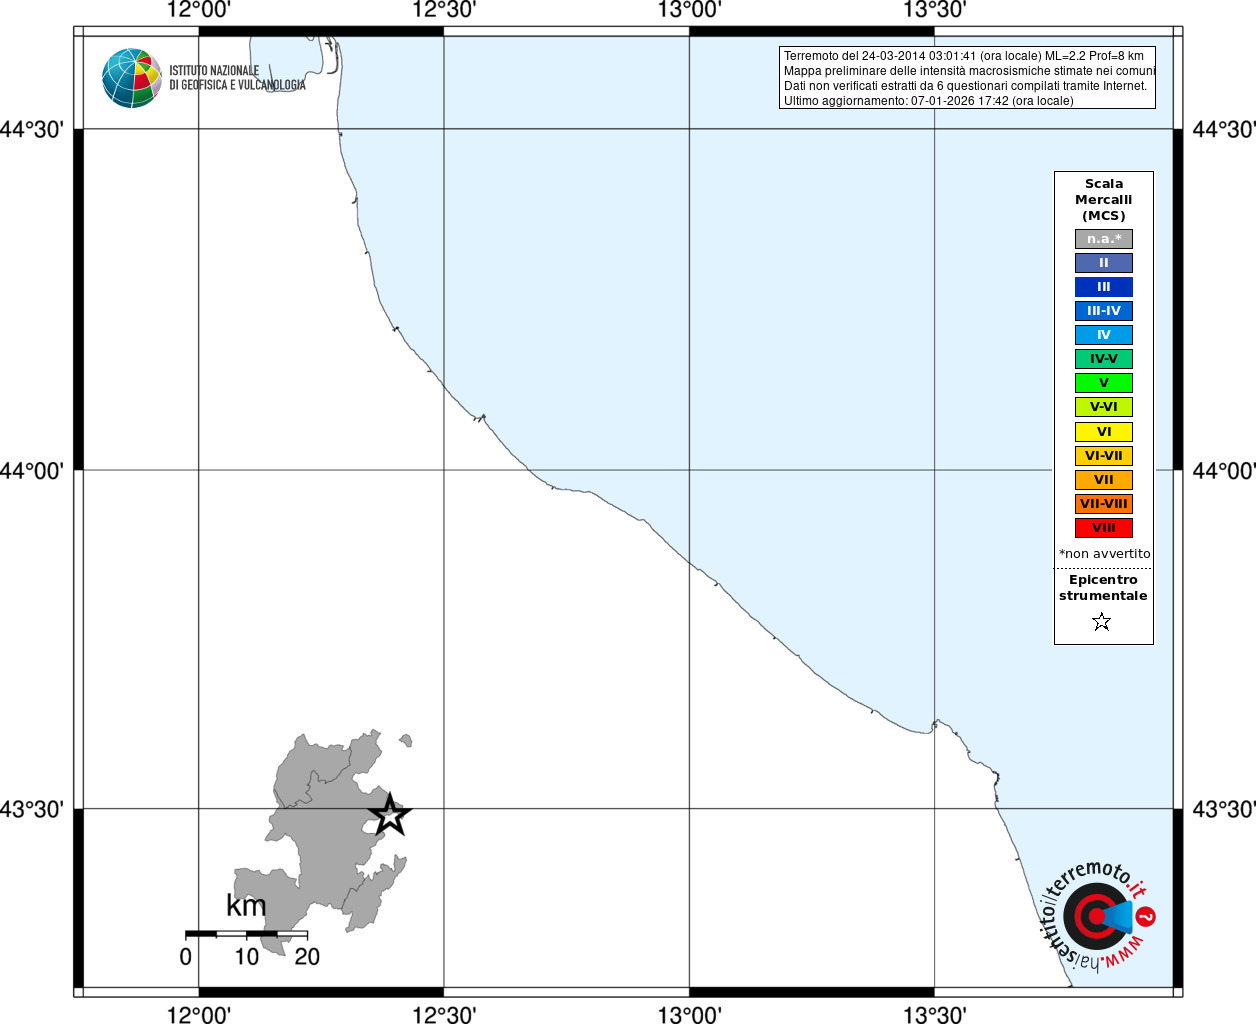Select the n.a.* gray legend swatch

coord(1104,239)
